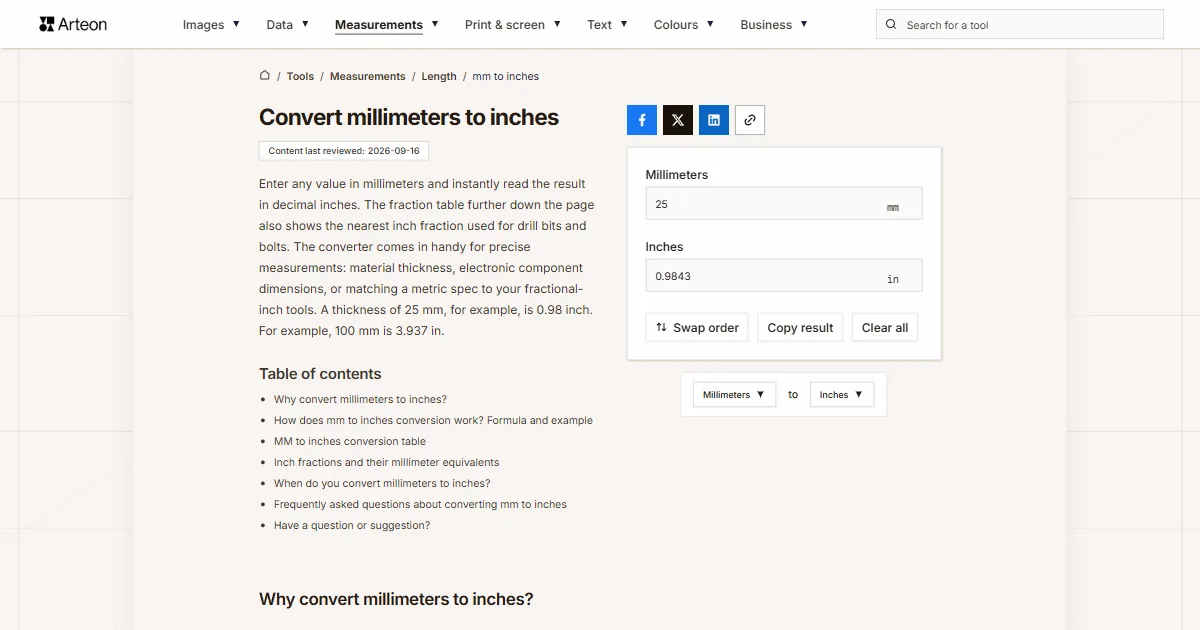Jump to 'Inch fractions and their millimeter equivalents'

386,462
